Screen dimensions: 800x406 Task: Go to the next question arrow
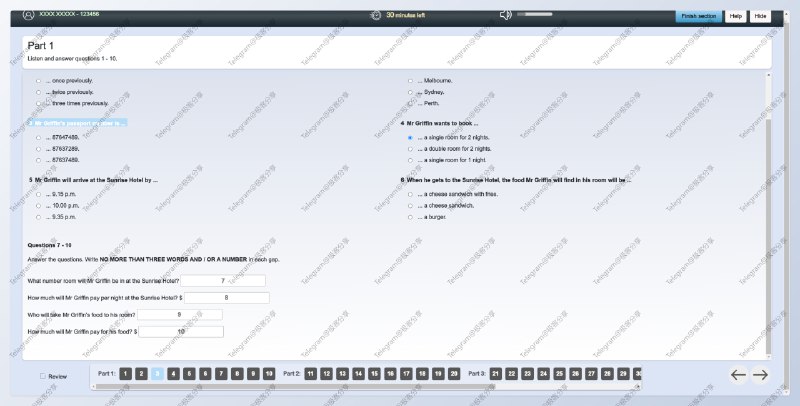click(760, 375)
